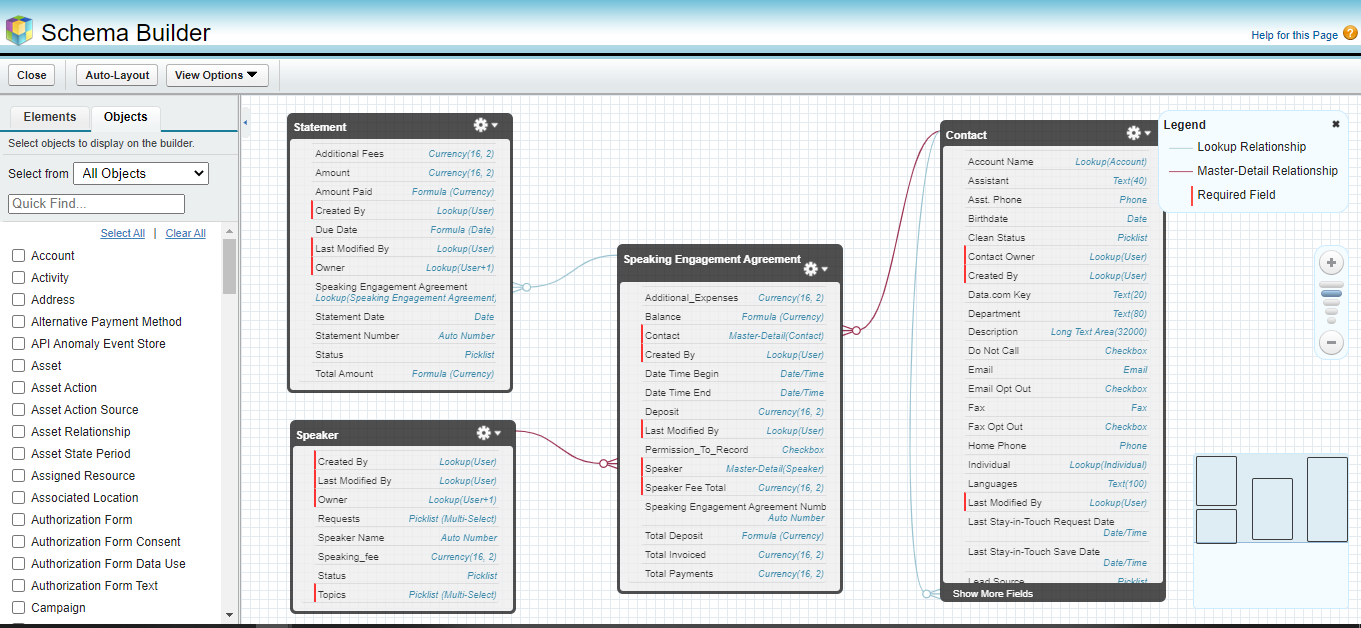The height and width of the screenshot is (628, 1361).
Task: Select the Topics field in Speaker
Action: (406, 595)
